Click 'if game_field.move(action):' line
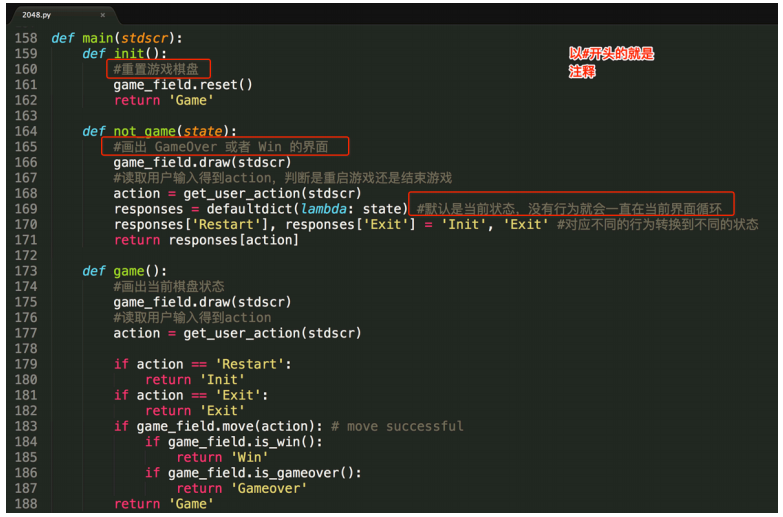783x517 pixels. coord(218,426)
